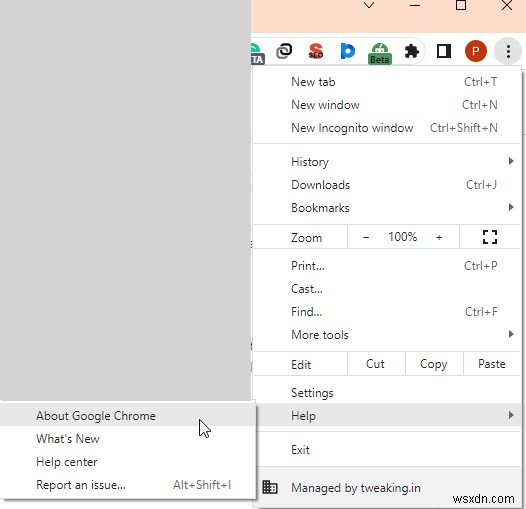
Task: Open Settings from the menu
Action: tap(387, 393)
